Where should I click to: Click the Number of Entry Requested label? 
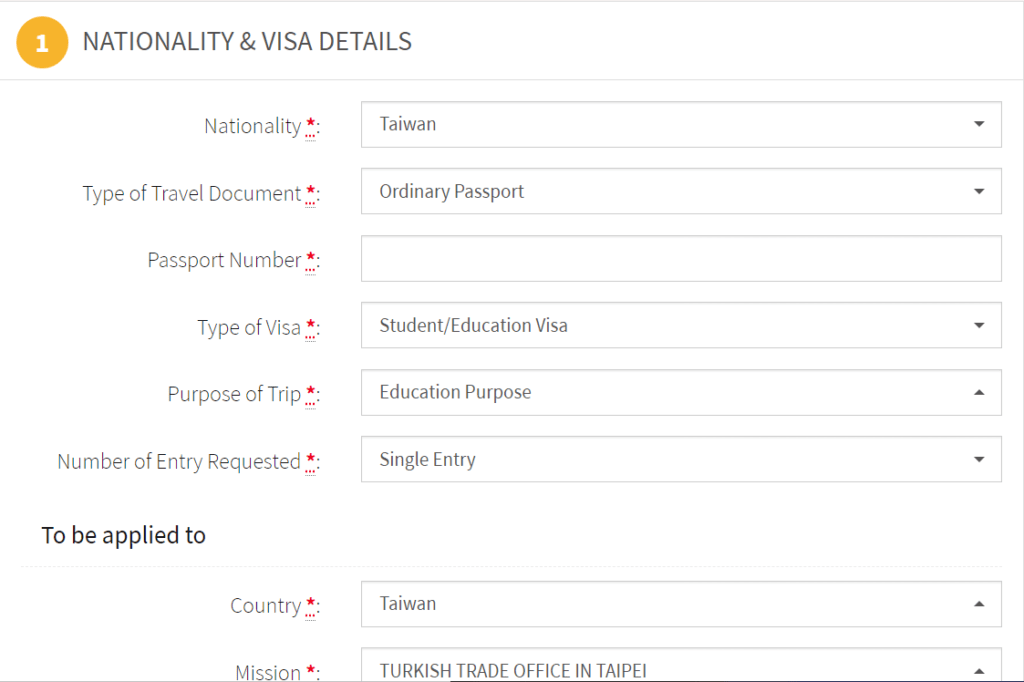click(178, 462)
